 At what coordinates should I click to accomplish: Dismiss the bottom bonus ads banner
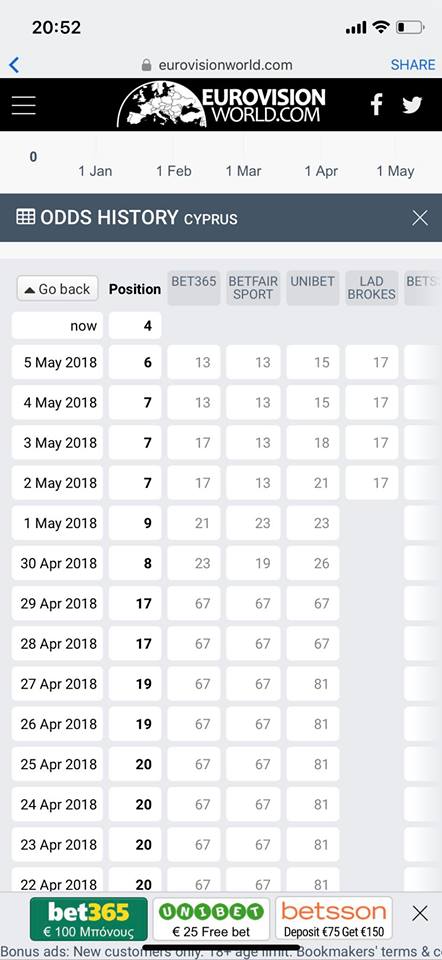(420, 914)
